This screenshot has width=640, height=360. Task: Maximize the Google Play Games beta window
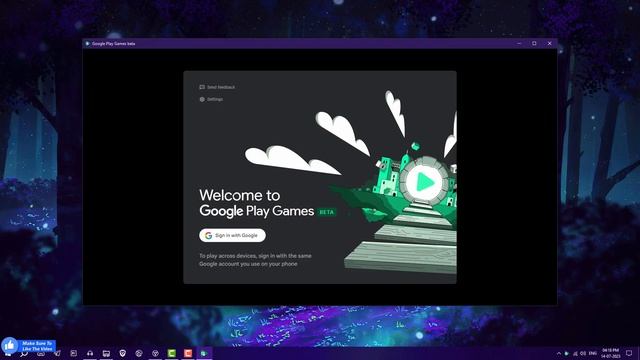[534, 43]
